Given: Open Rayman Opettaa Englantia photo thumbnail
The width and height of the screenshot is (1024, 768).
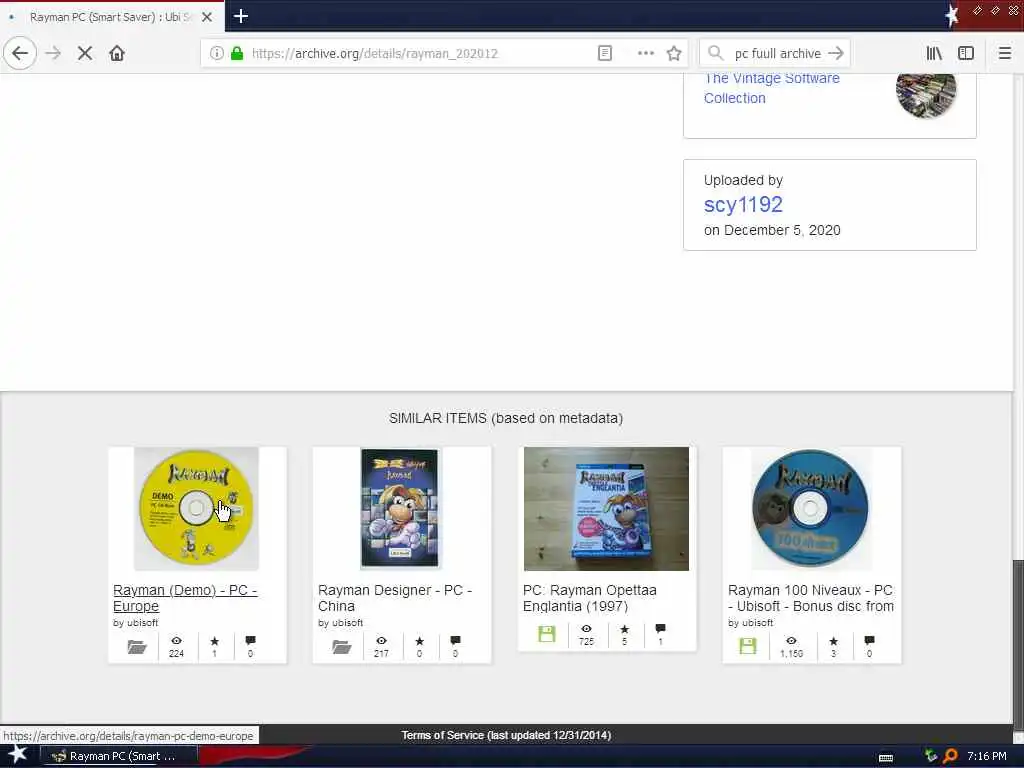Looking at the screenshot, I should (606, 509).
